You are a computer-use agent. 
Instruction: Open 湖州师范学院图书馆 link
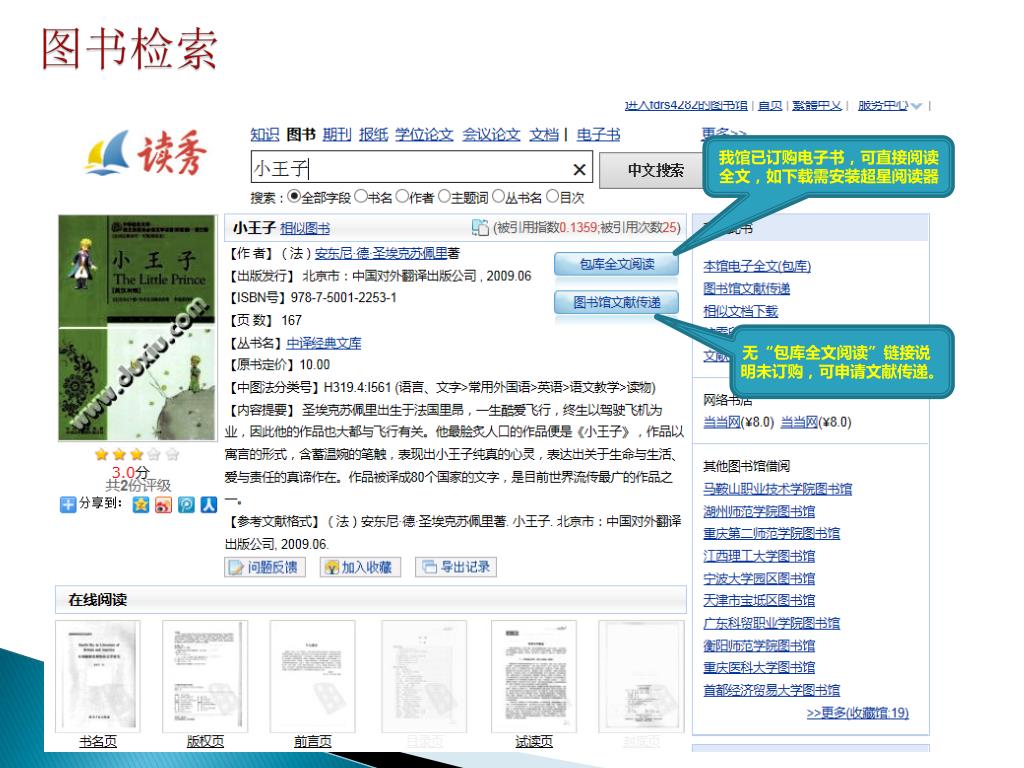(759, 511)
